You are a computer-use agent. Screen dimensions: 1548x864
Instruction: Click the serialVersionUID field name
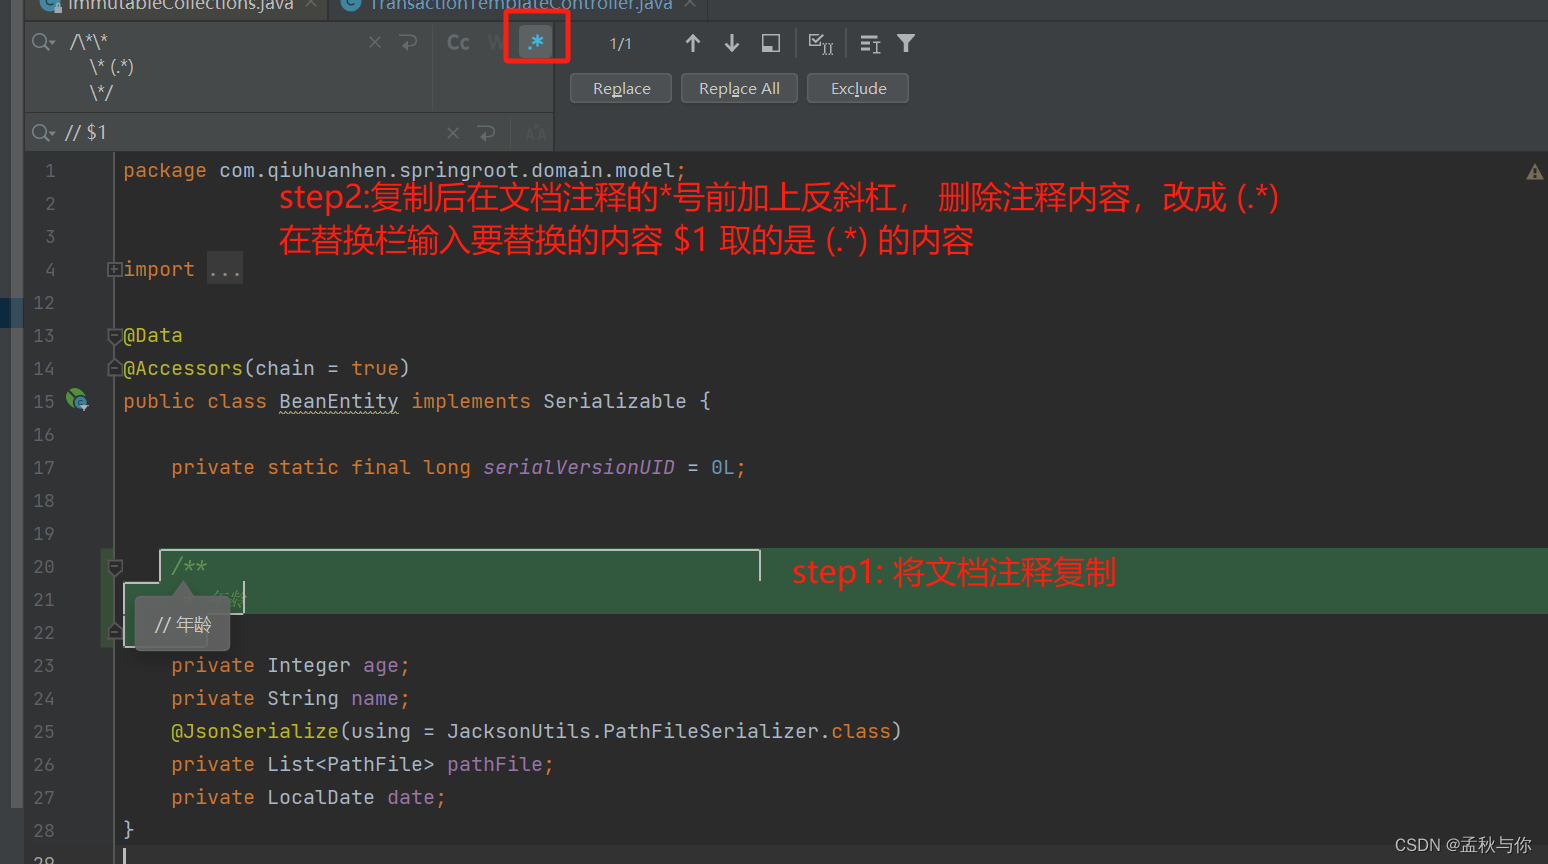[579, 467]
